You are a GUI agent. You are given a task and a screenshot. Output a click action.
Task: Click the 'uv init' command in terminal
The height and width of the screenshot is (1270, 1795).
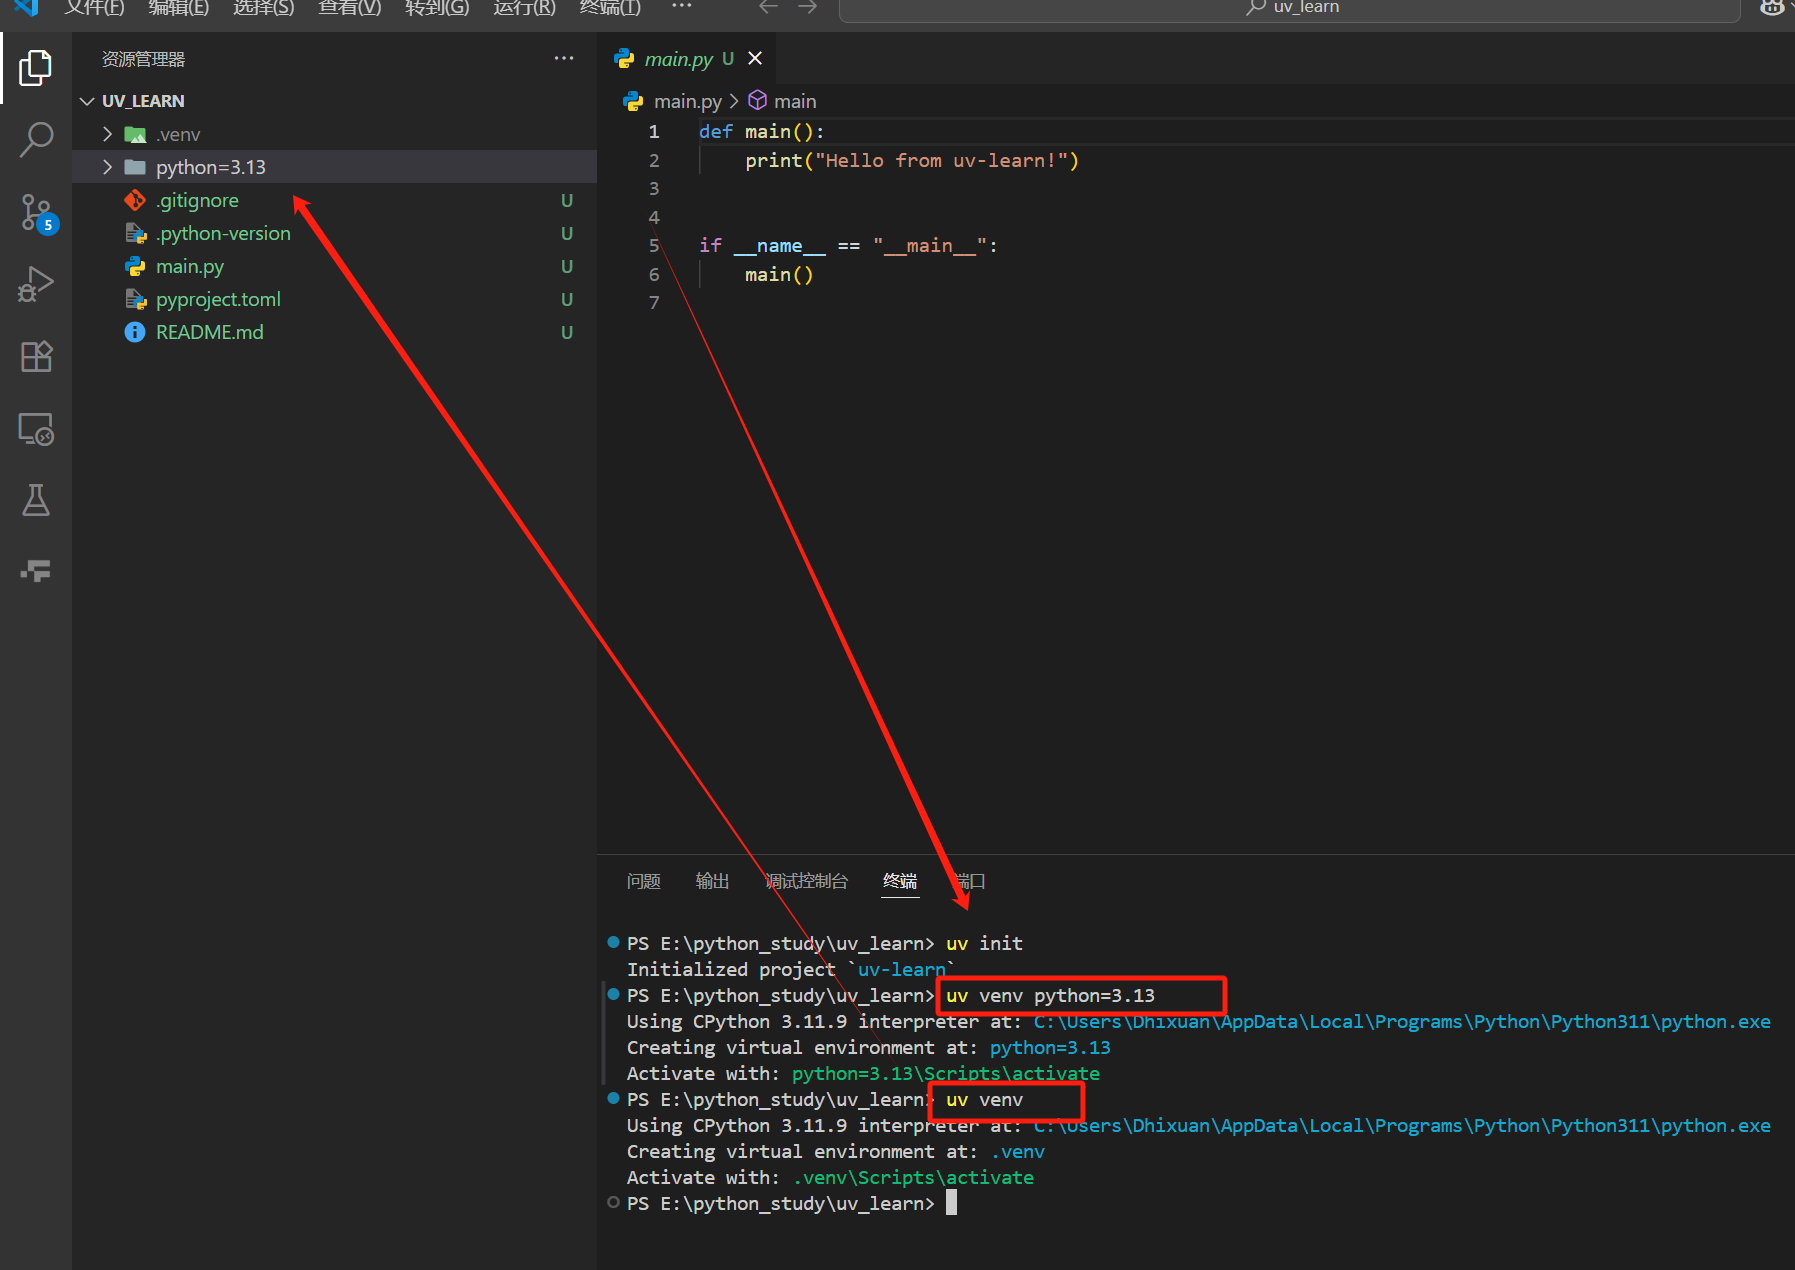984,943
